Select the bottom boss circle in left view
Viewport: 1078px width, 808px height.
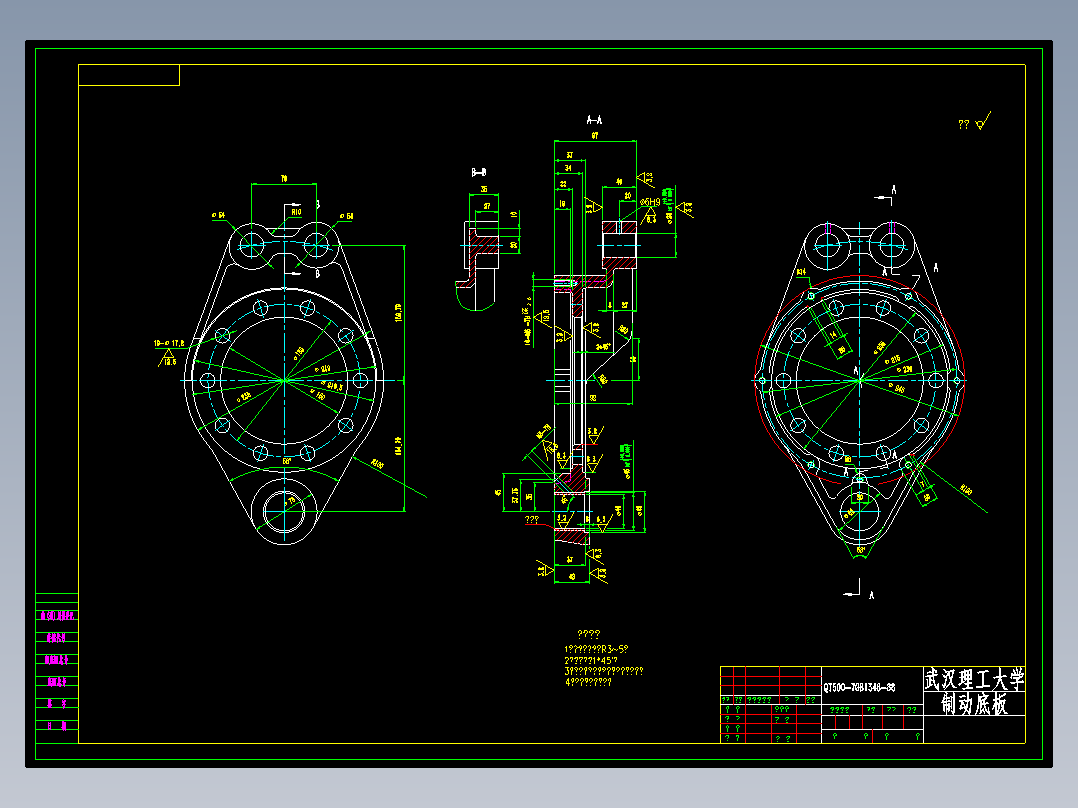pyautogui.click(x=284, y=512)
